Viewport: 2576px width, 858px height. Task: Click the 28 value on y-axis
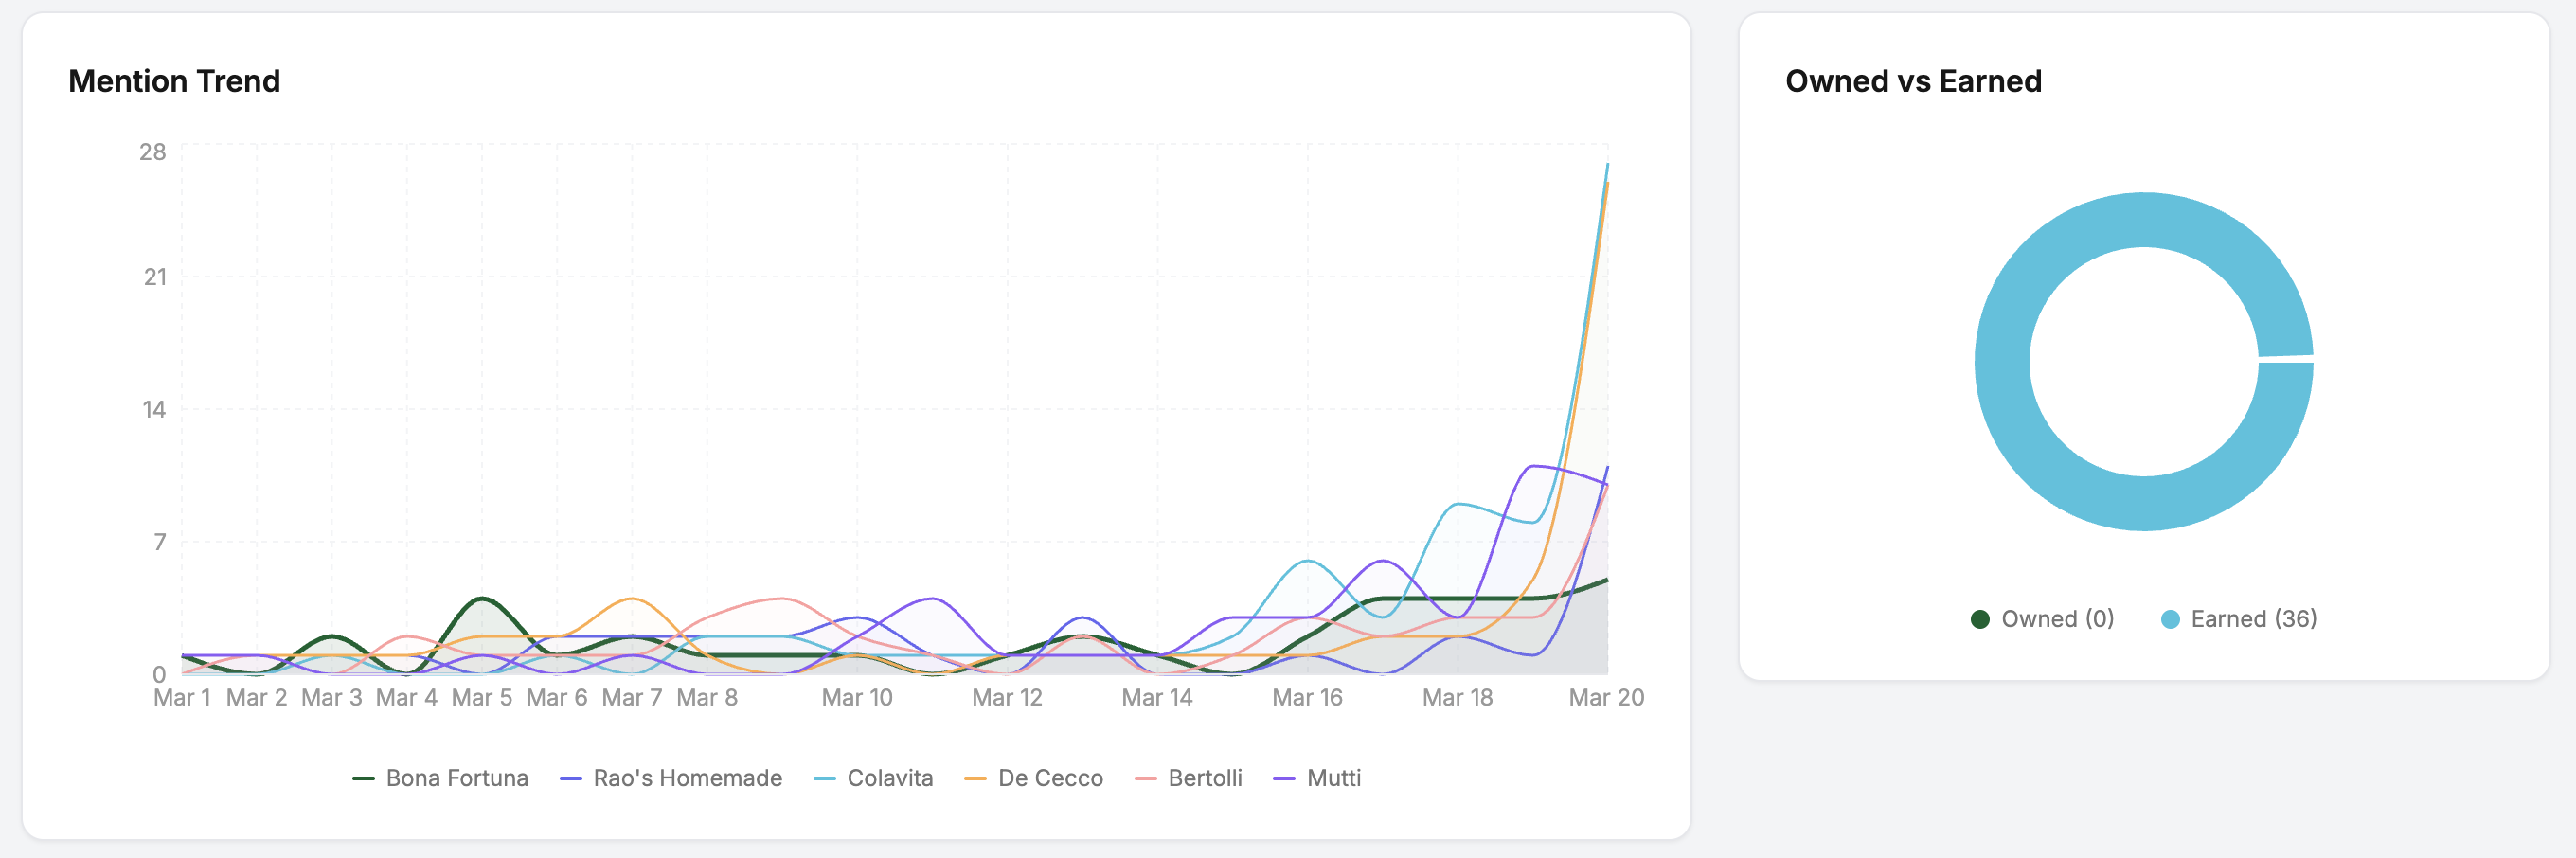[x=153, y=152]
